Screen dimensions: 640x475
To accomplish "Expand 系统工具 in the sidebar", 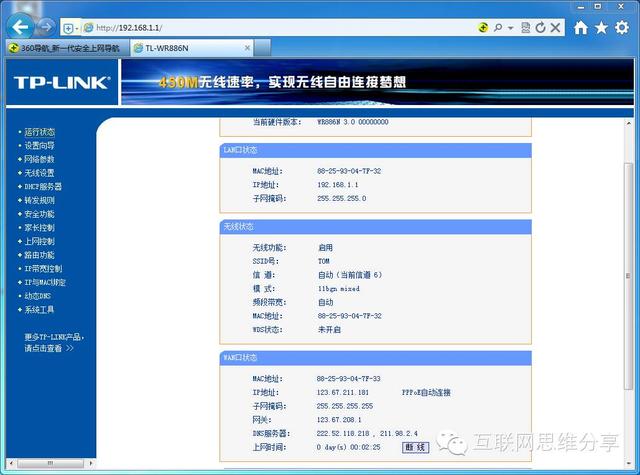I will [39, 309].
